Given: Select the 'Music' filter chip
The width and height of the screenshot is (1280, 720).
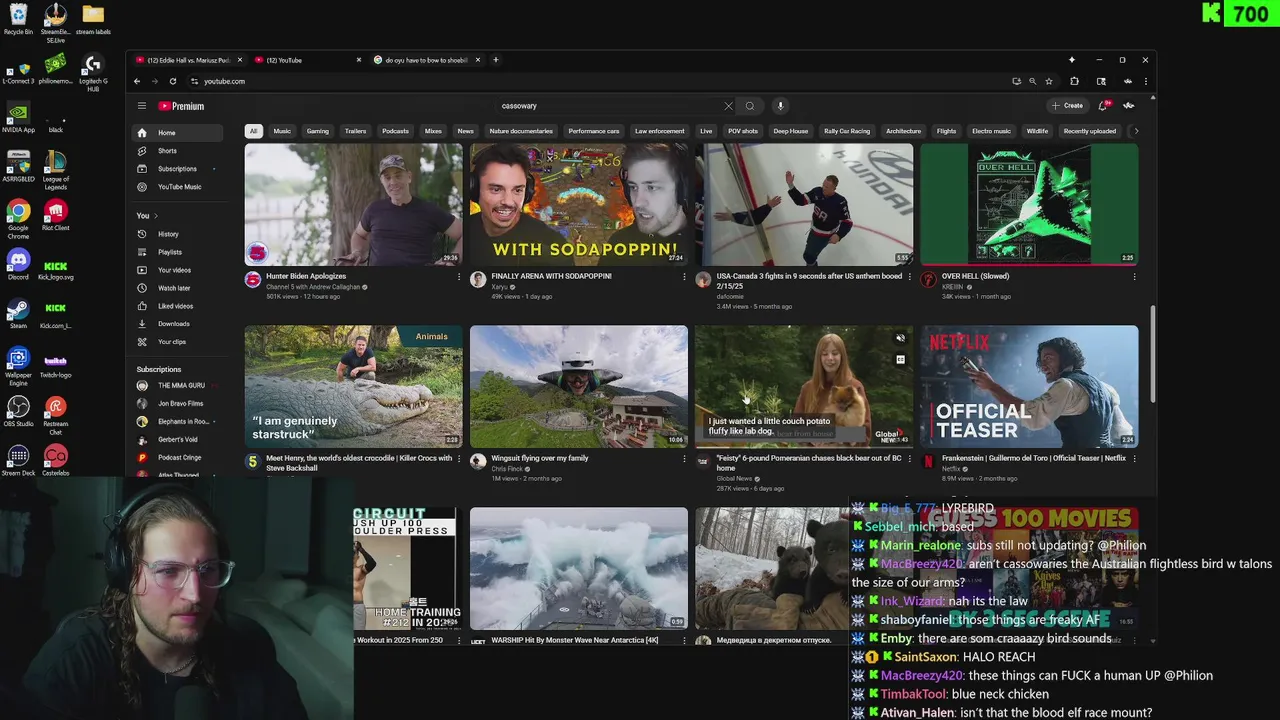Looking at the screenshot, I should (282, 131).
